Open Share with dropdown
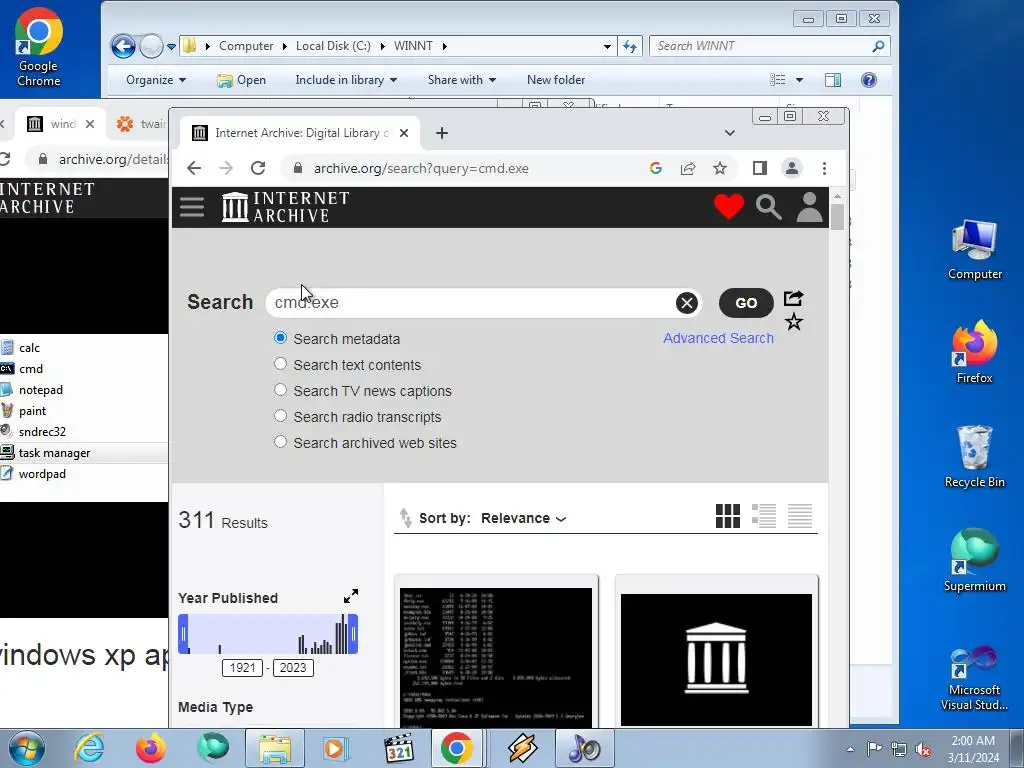This screenshot has width=1024, height=768. [462, 80]
